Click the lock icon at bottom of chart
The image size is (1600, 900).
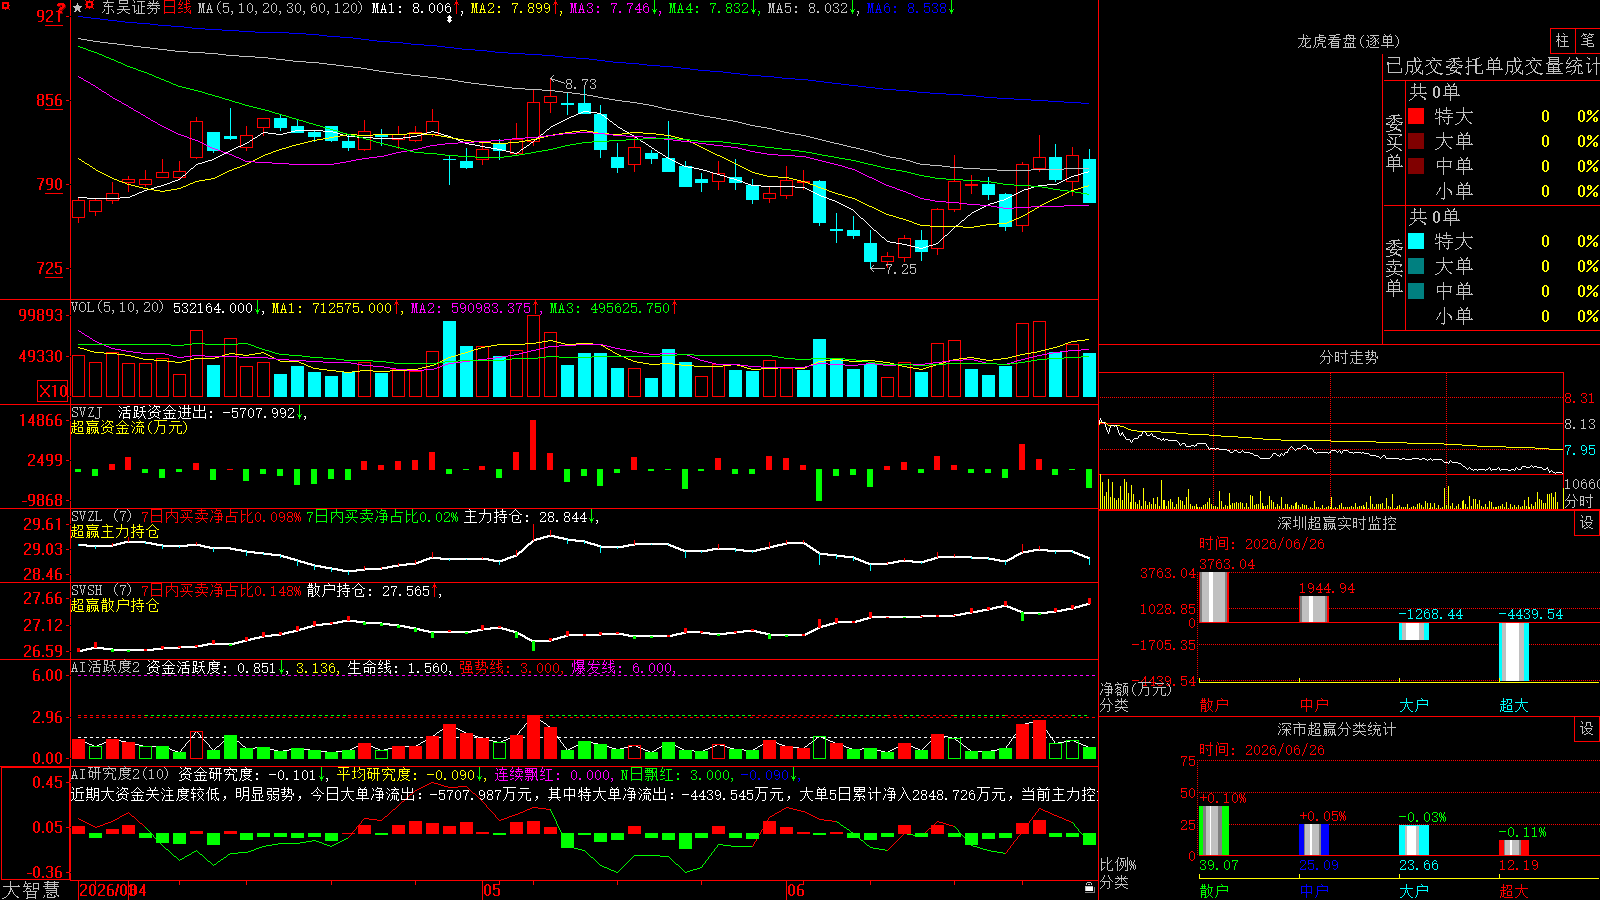pyautogui.click(x=1089, y=887)
